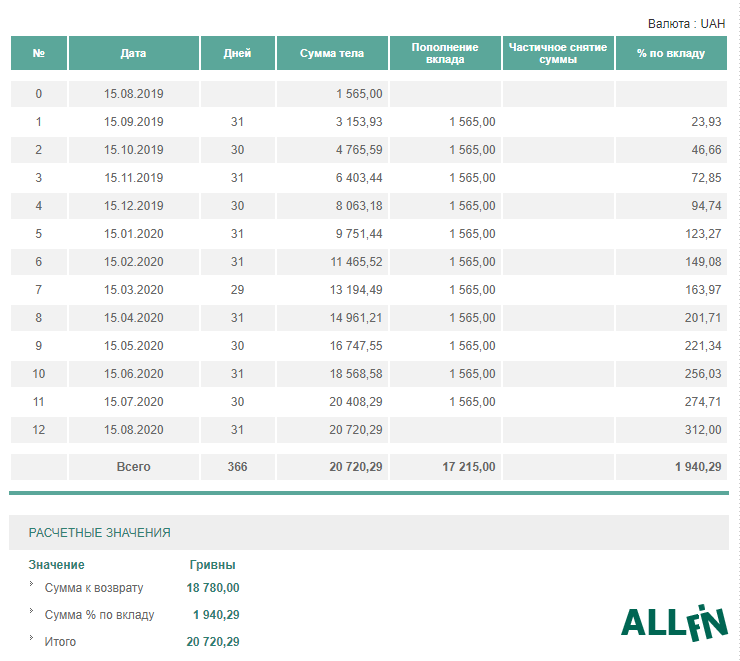Select date cell 15.07.2020
The image size is (740, 661).
(134, 402)
